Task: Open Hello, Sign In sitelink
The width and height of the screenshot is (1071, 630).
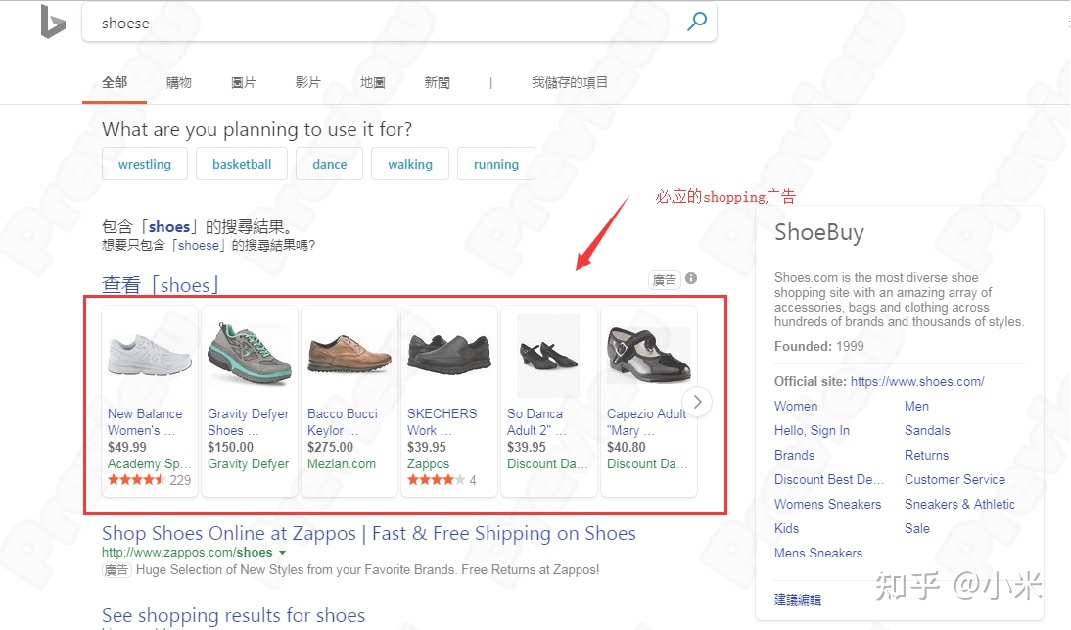Action: coord(812,430)
